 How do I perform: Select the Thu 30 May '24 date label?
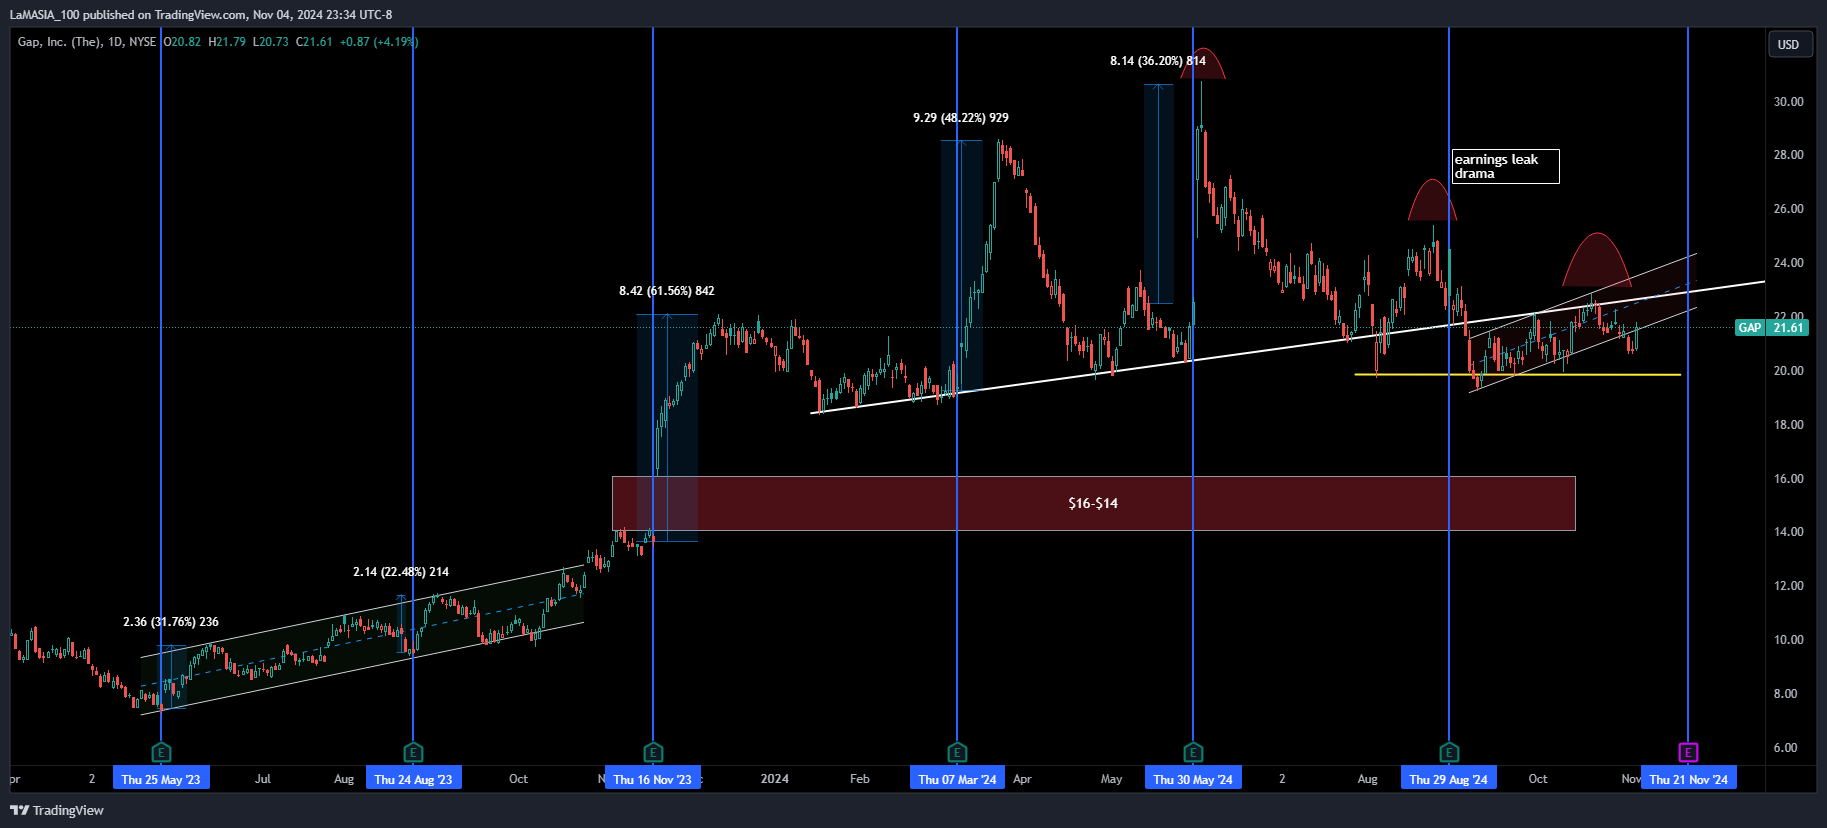pos(1193,779)
